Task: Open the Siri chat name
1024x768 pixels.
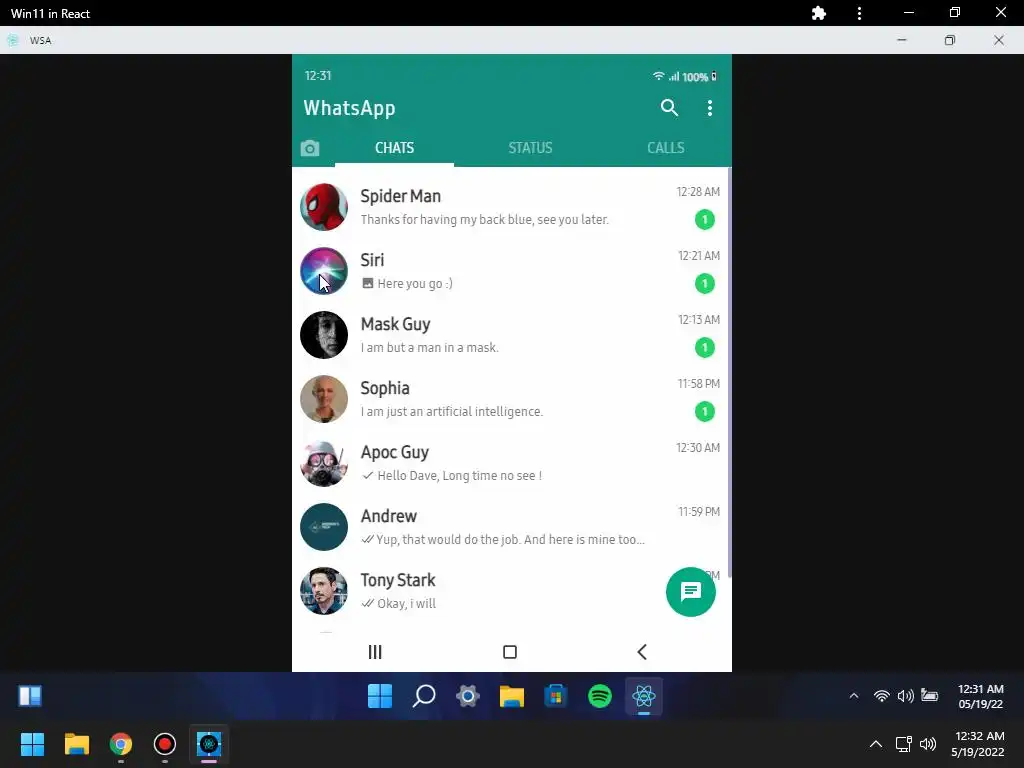Action: point(372,260)
